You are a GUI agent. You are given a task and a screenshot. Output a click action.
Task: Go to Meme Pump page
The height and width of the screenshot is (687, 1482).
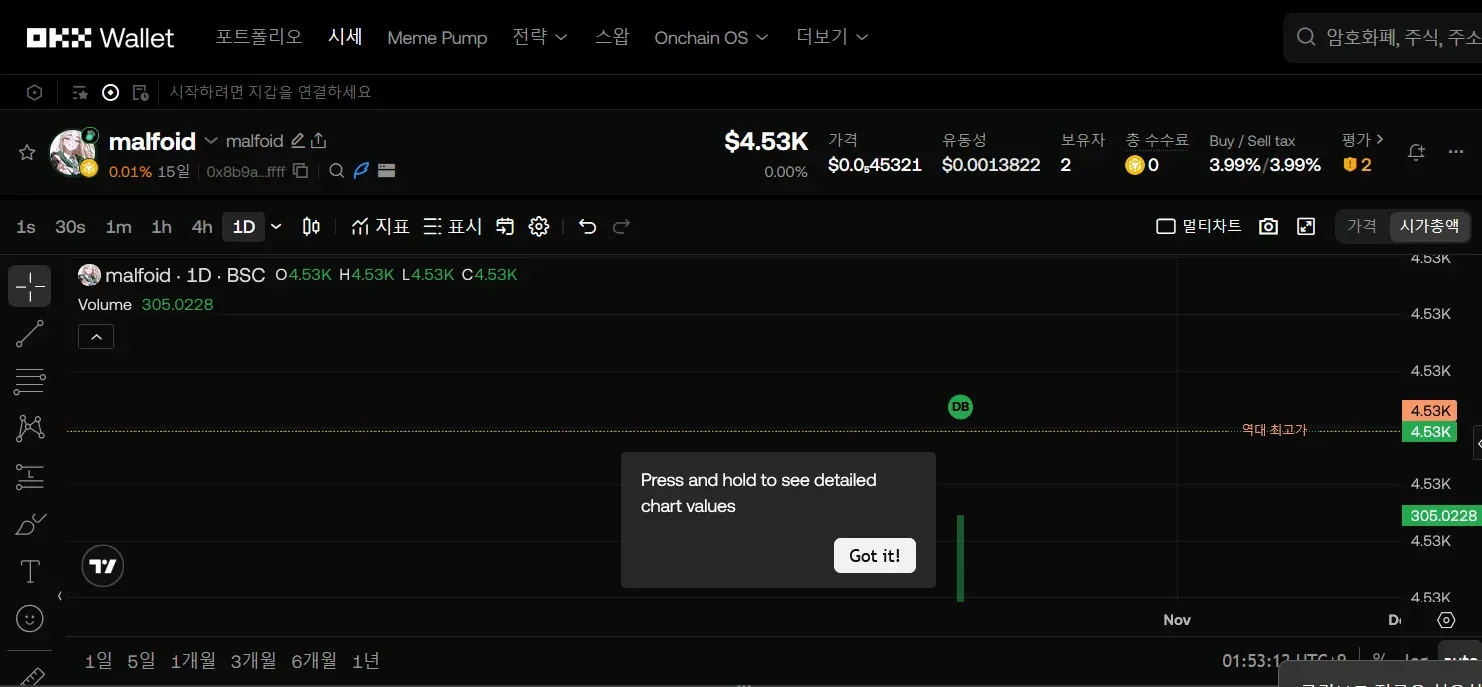click(437, 38)
